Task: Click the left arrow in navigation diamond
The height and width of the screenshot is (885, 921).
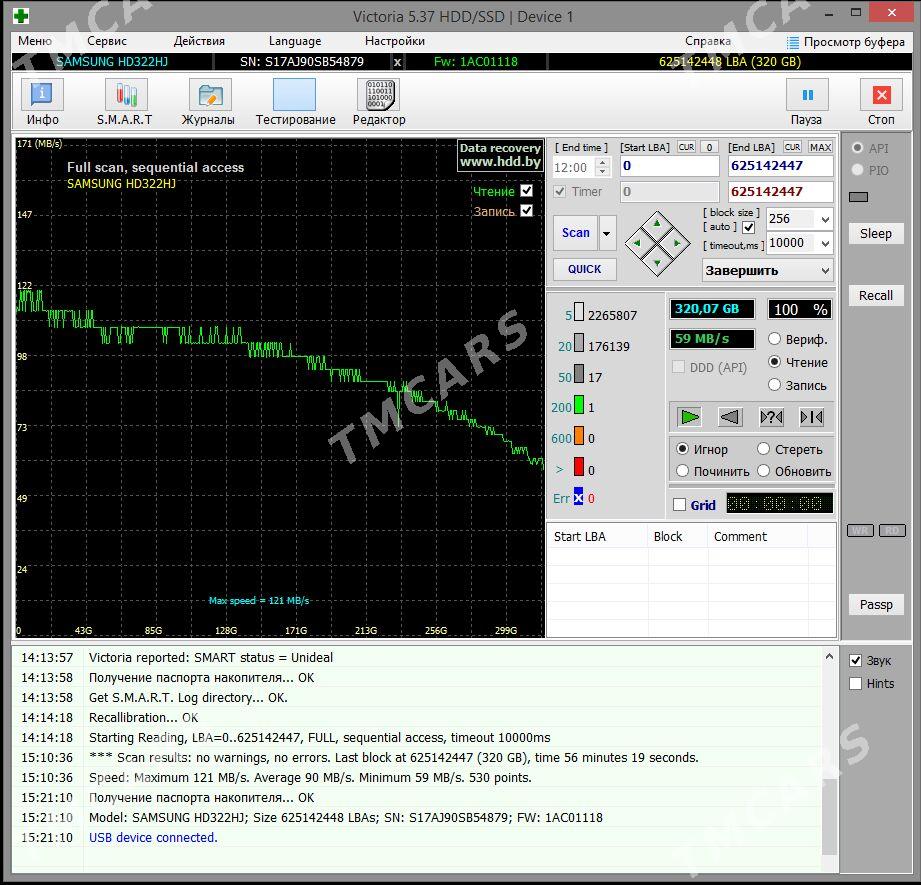Action: point(637,243)
